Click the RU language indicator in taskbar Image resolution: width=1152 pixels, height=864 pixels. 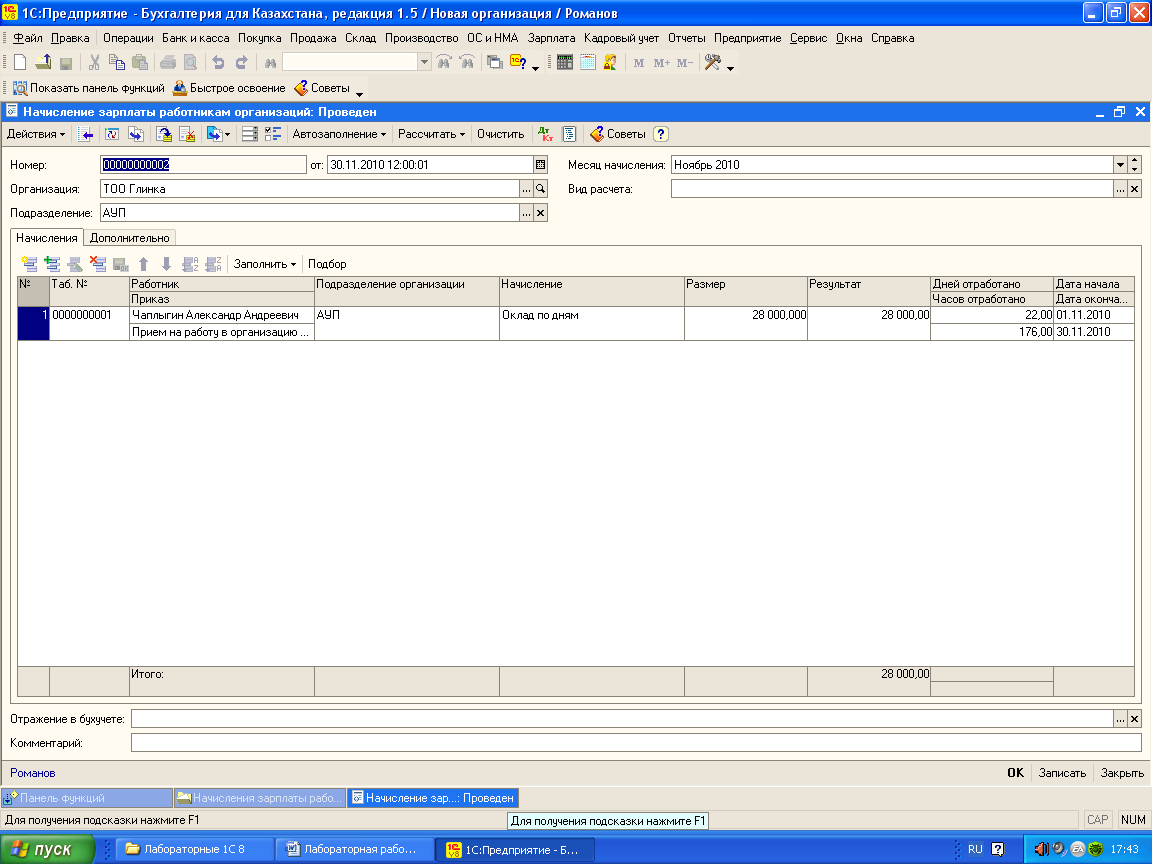975,849
